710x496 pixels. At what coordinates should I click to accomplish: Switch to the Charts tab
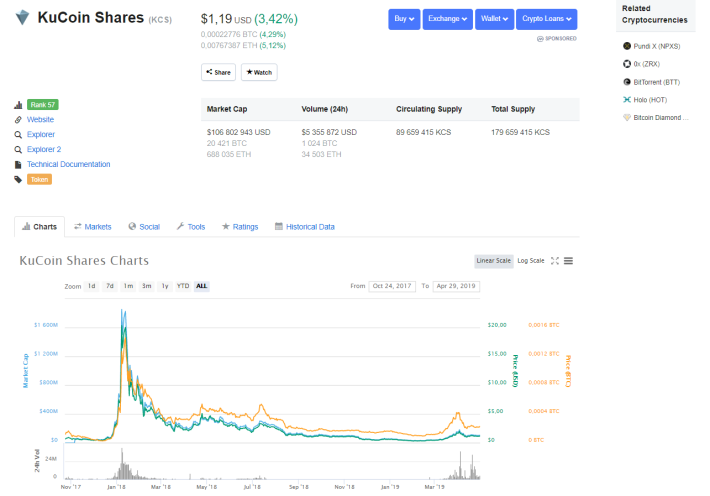(x=39, y=227)
